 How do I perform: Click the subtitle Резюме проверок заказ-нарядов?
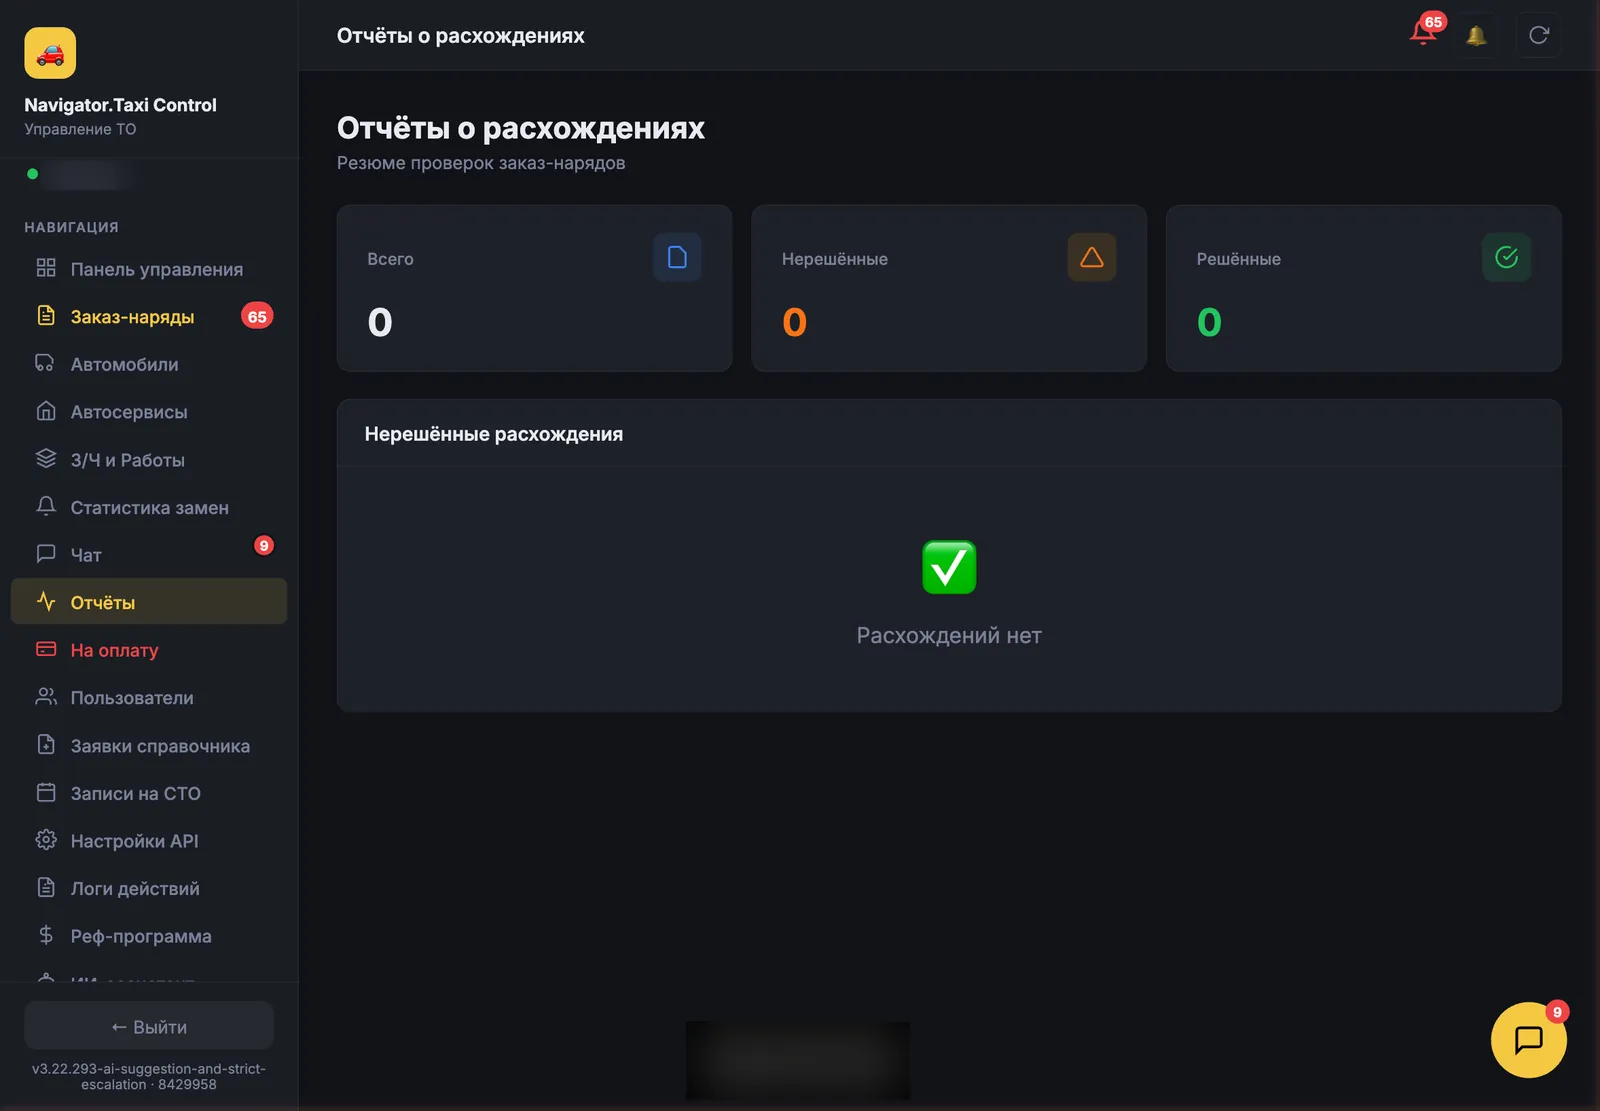(x=481, y=163)
